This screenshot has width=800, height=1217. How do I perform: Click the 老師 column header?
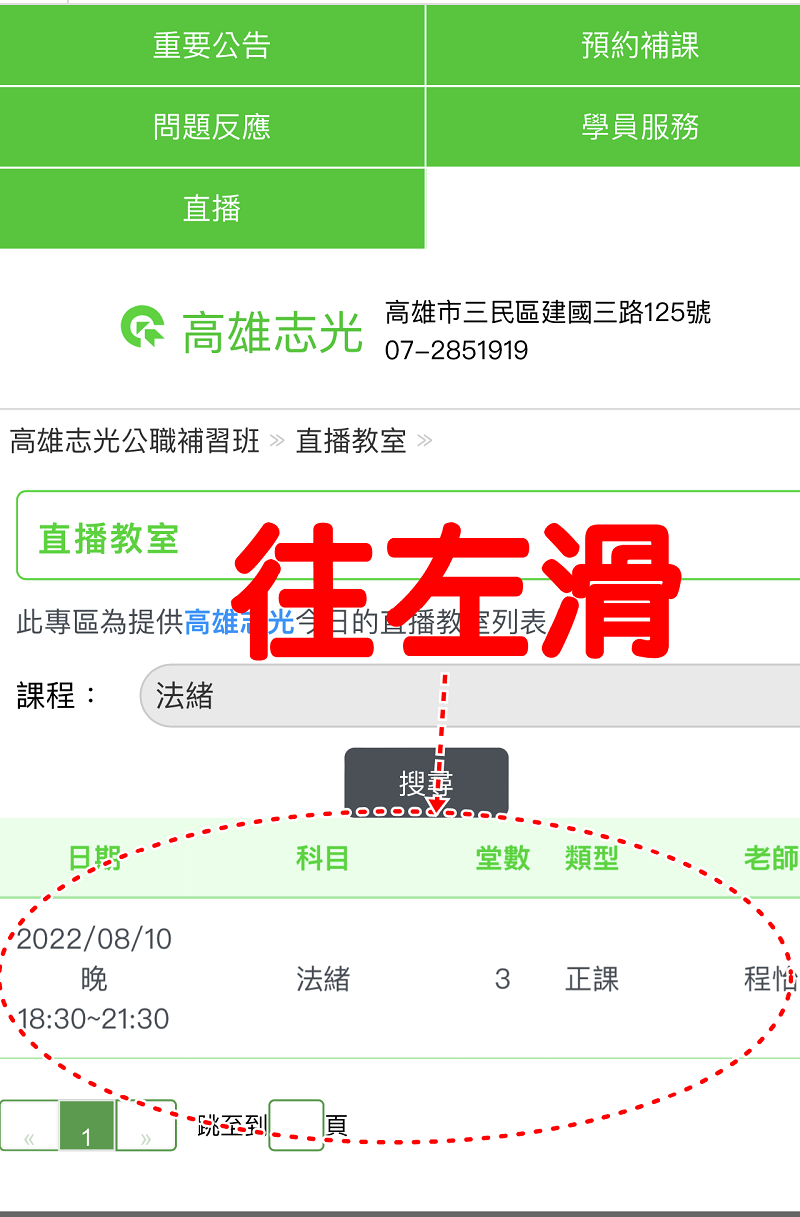pyautogui.click(x=771, y=858)
